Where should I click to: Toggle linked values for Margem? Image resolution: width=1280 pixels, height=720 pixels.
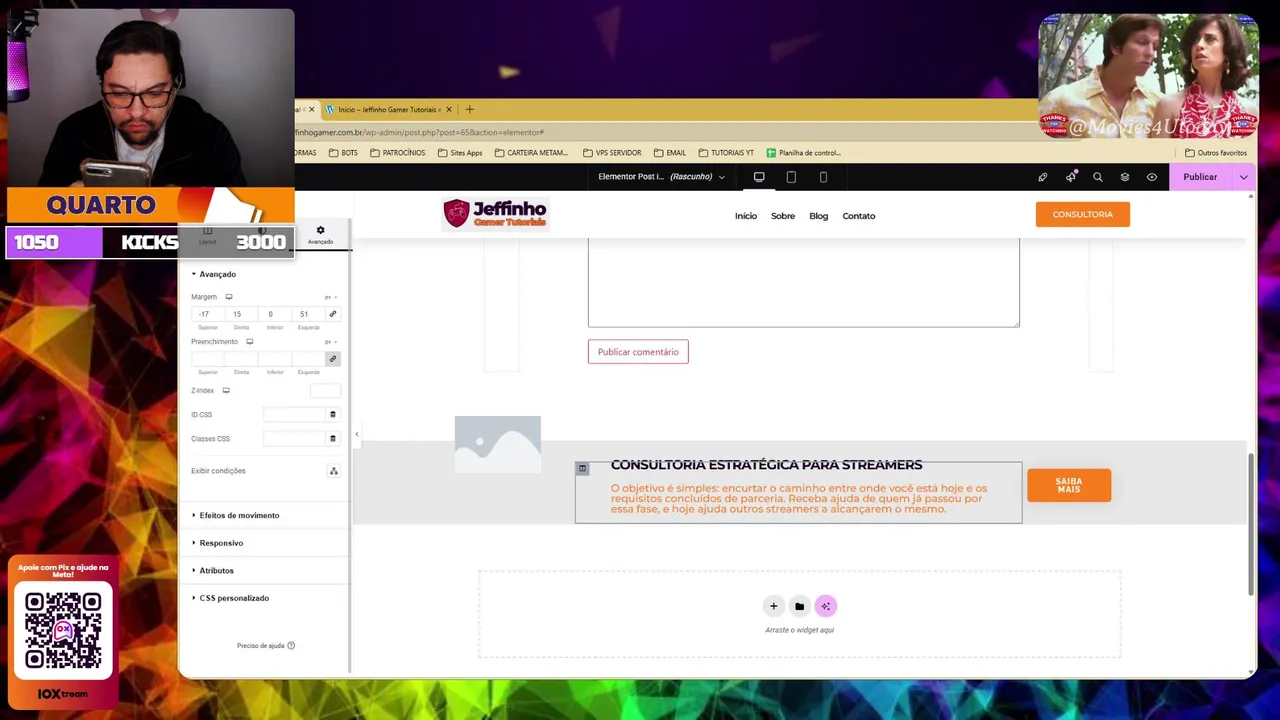333,314
